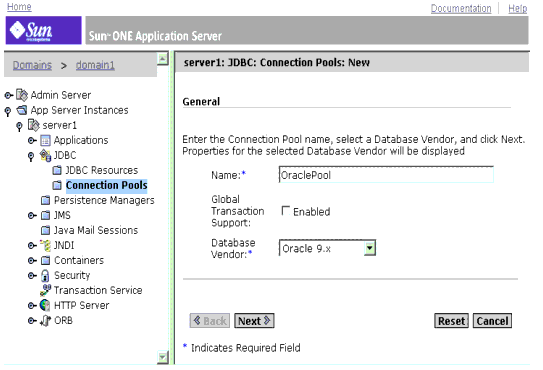Open Transaction Service in the tree

[98, 290]
